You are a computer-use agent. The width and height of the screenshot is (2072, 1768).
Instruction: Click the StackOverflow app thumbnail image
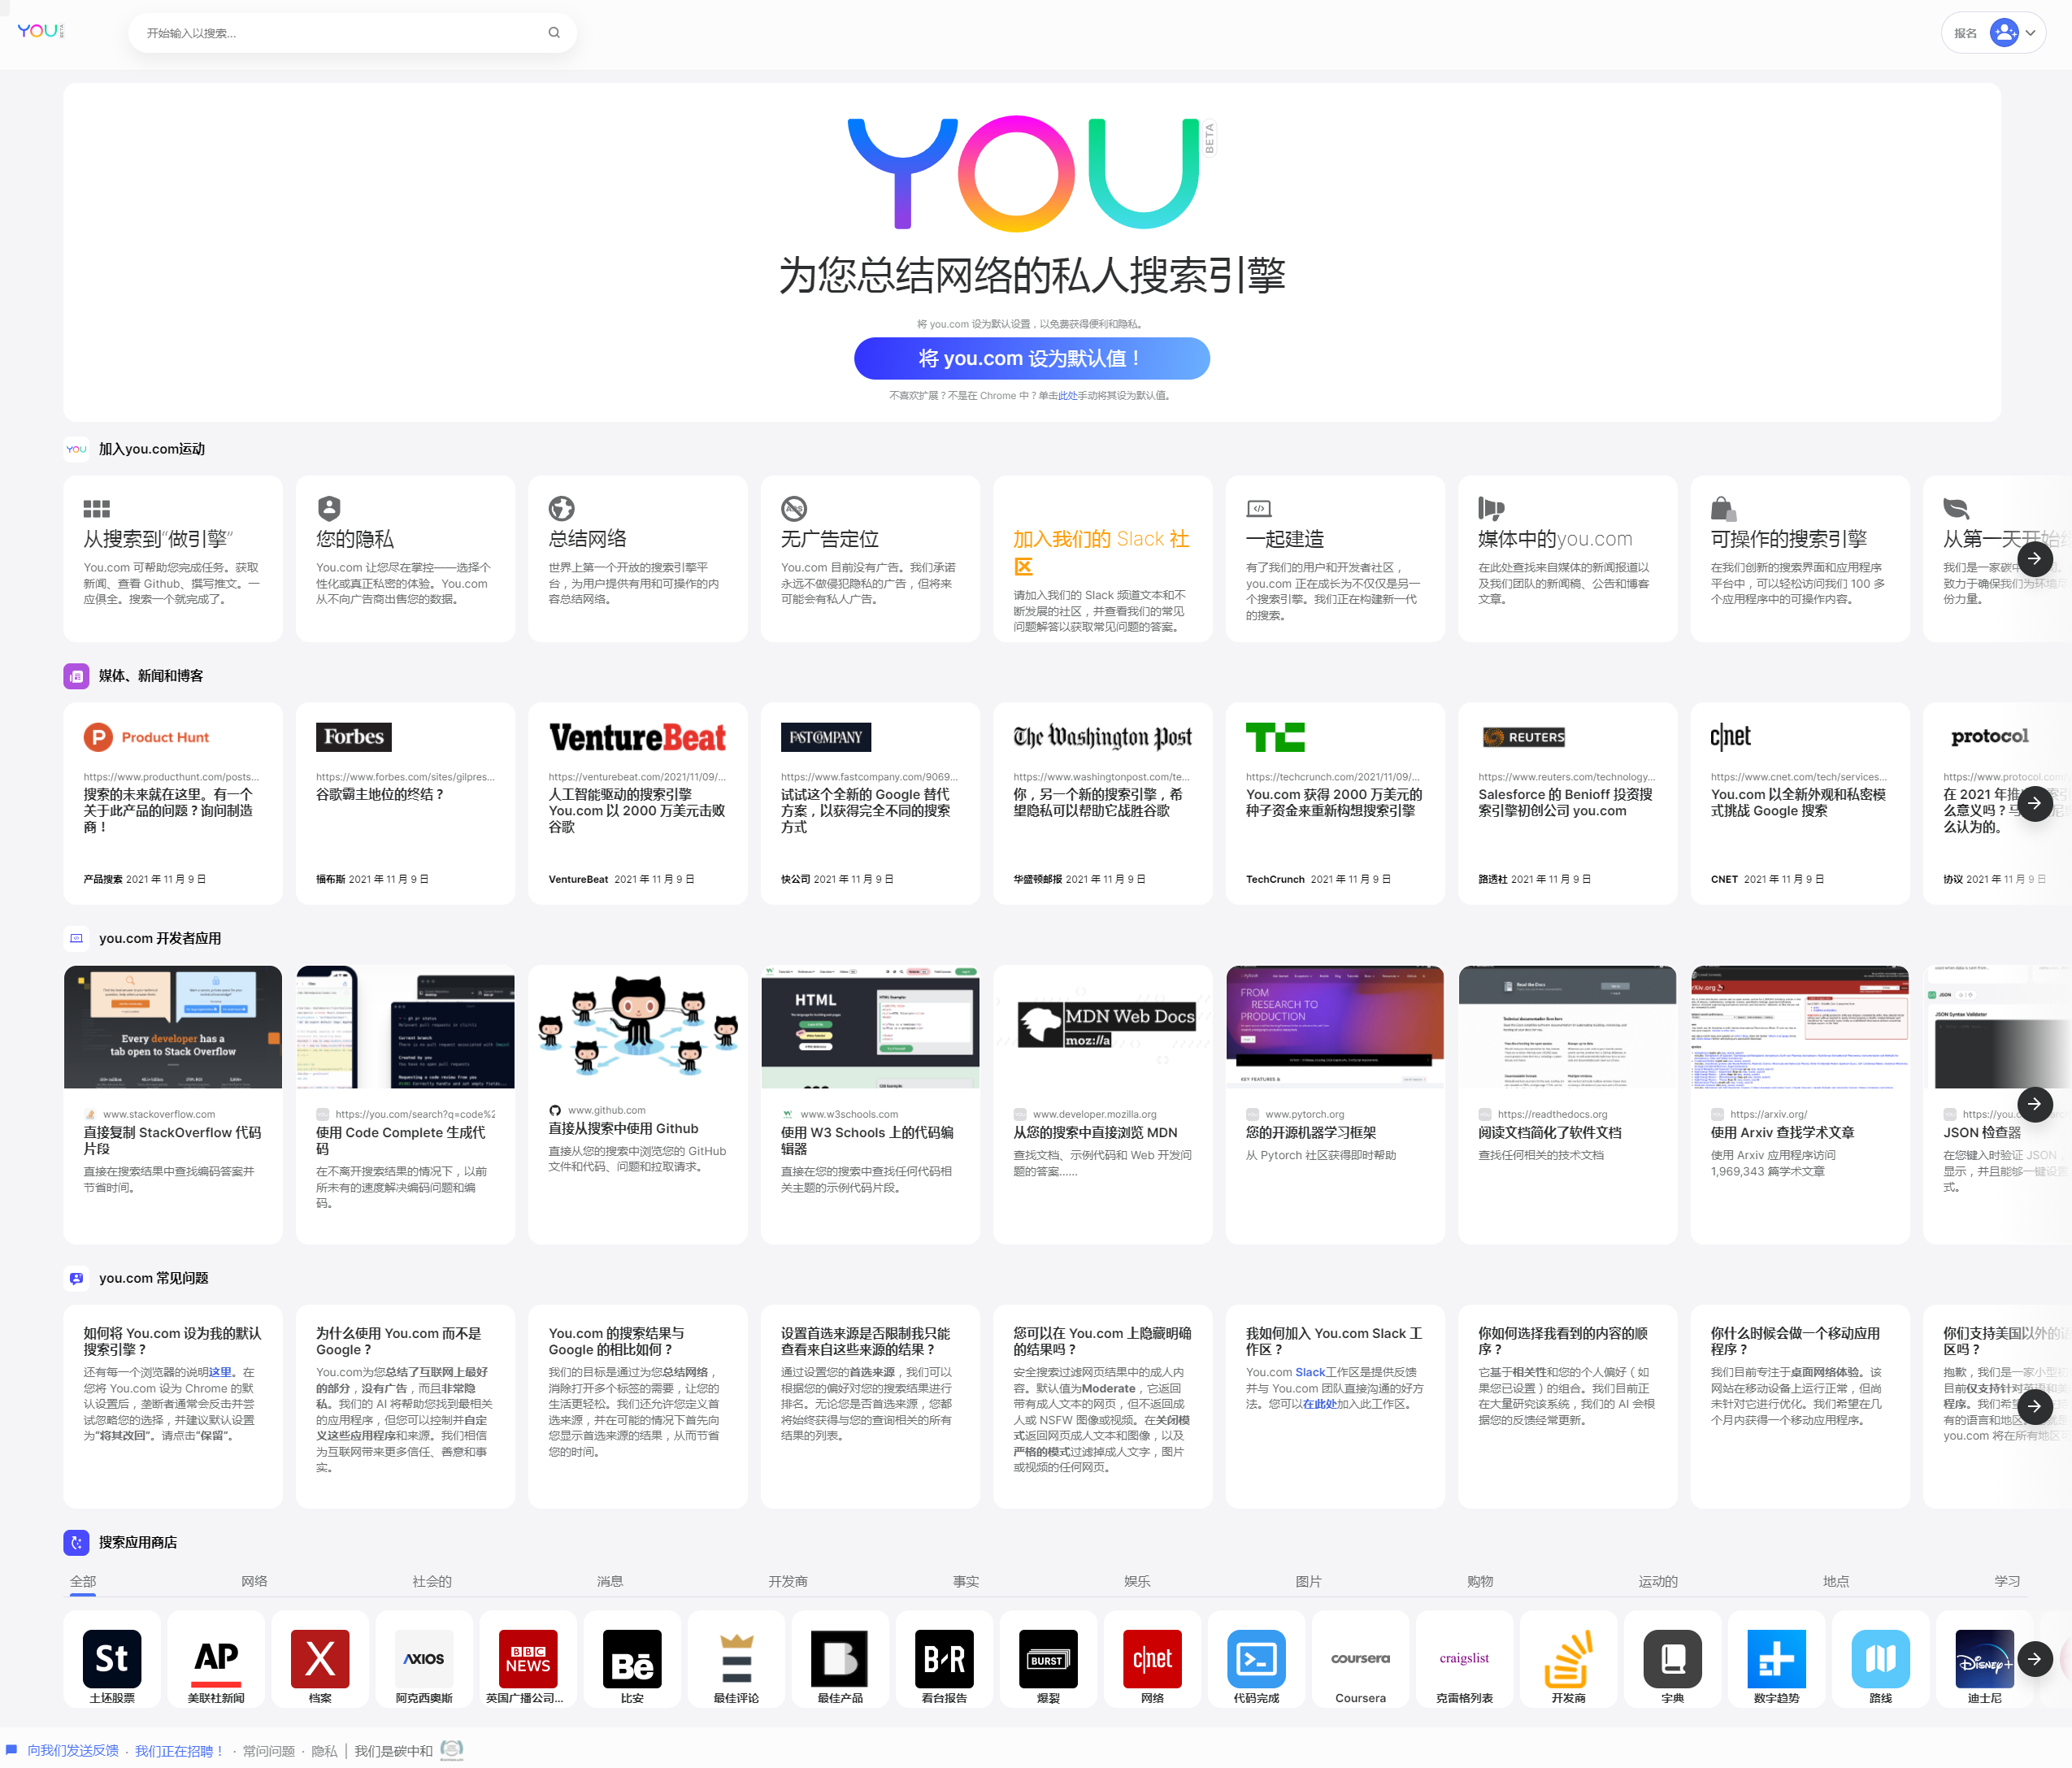(x=173, y=1027)
